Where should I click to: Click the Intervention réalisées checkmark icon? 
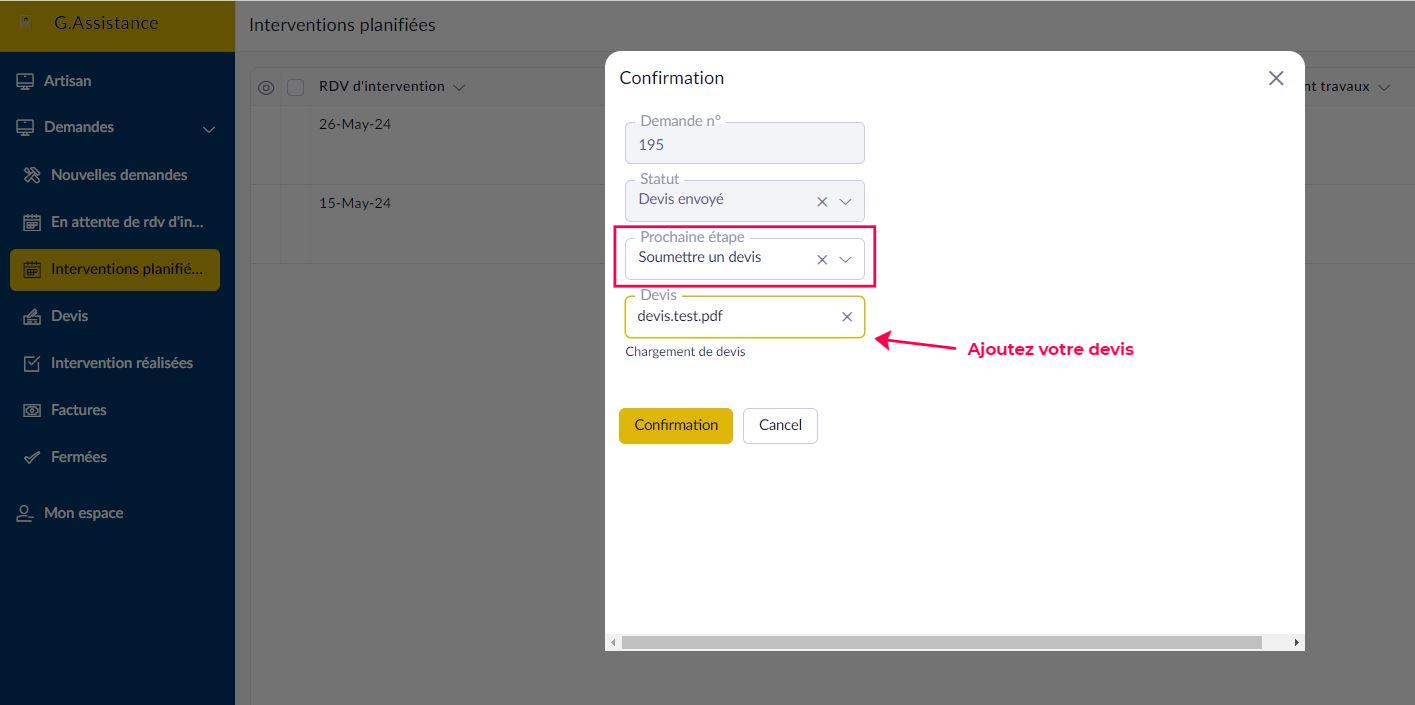(x=32, y=363)
